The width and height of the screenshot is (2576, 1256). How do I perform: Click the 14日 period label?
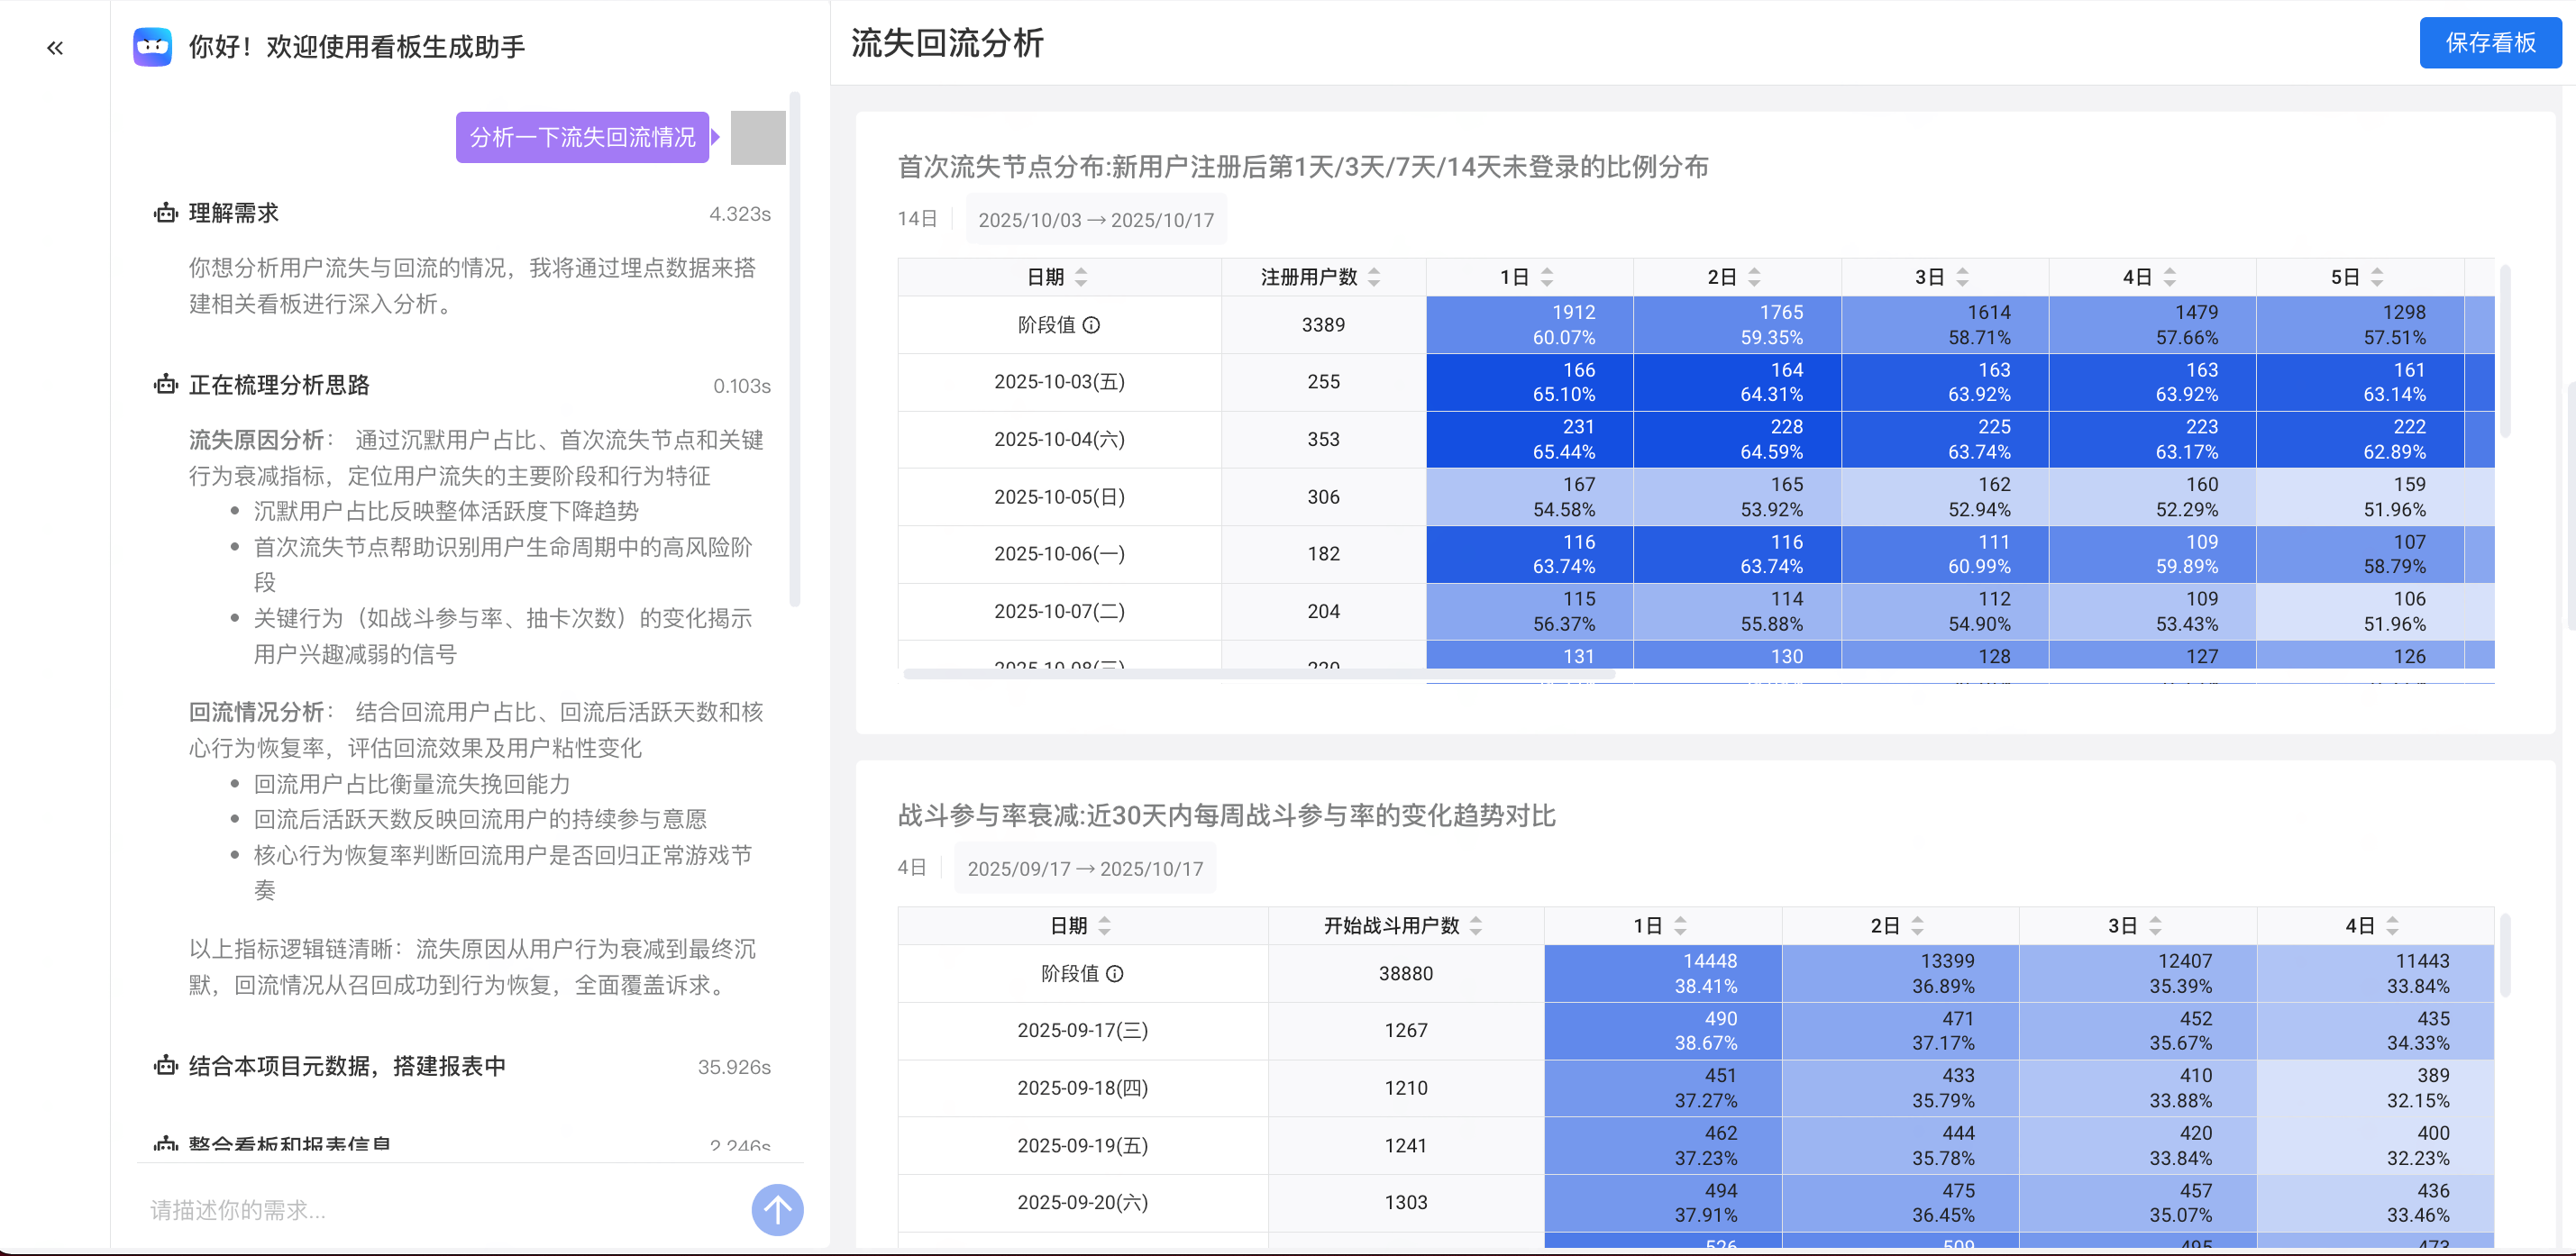click(917, 219)
